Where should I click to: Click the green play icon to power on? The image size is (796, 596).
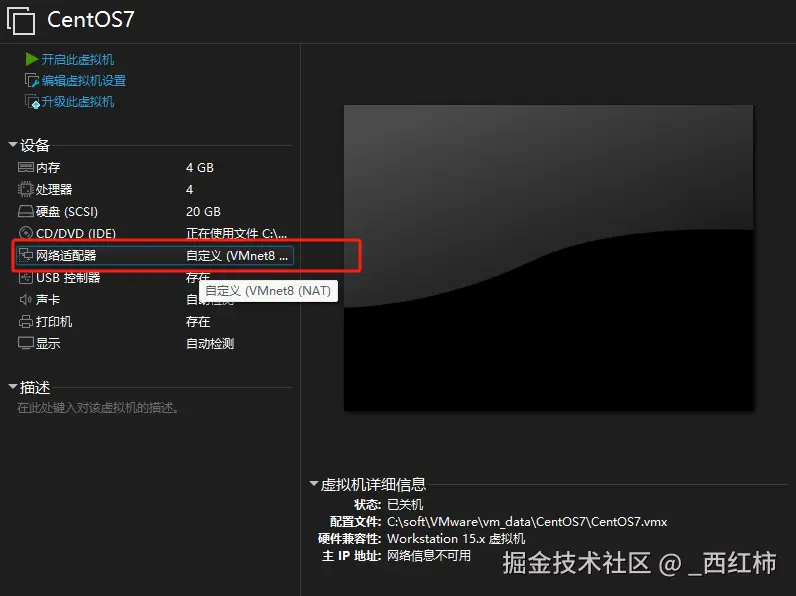[x=32, y=59]
